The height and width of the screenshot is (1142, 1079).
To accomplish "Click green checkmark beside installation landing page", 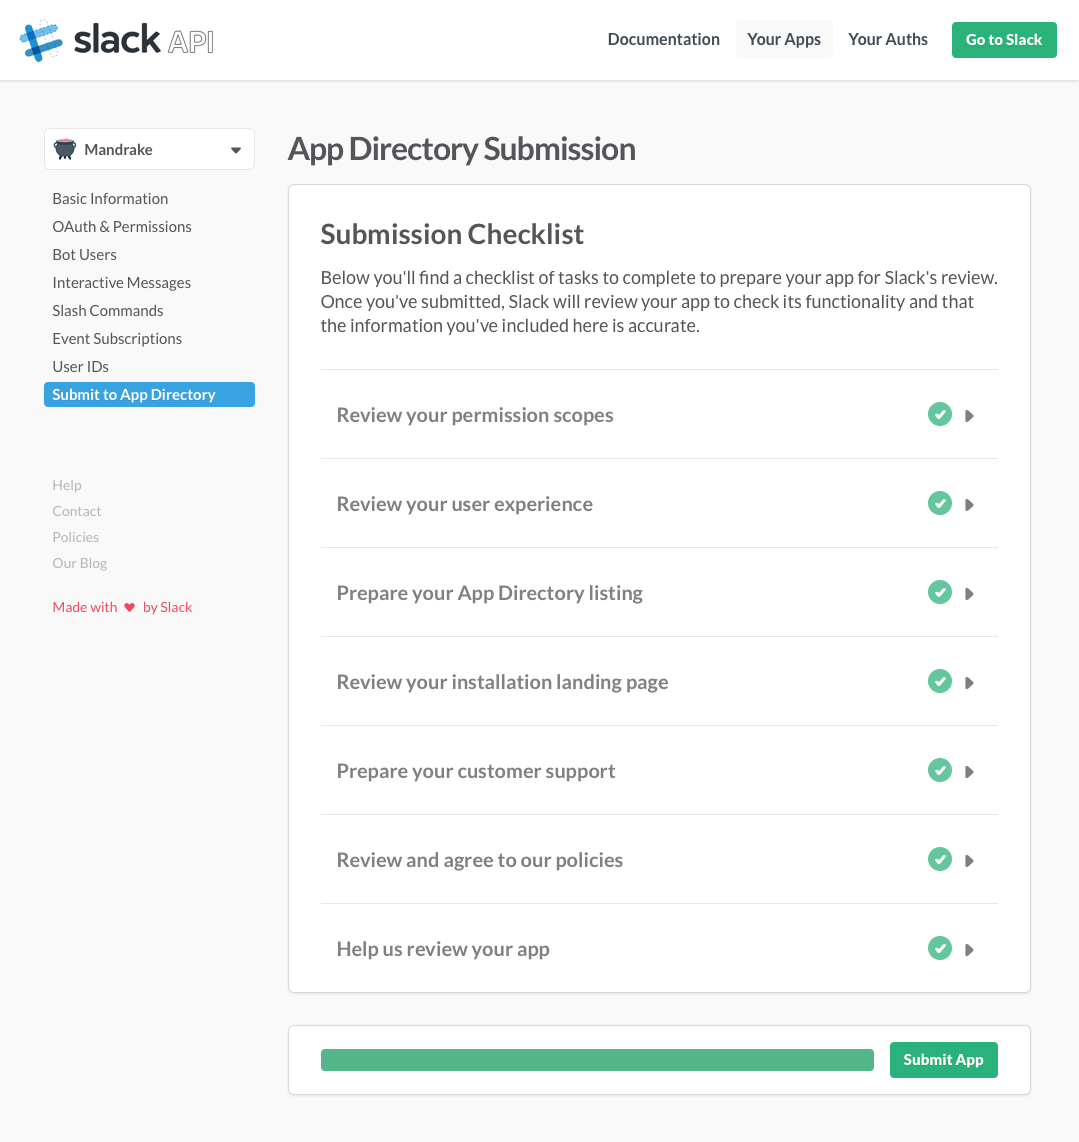I will pyautogui.click(x=940, y=682).
